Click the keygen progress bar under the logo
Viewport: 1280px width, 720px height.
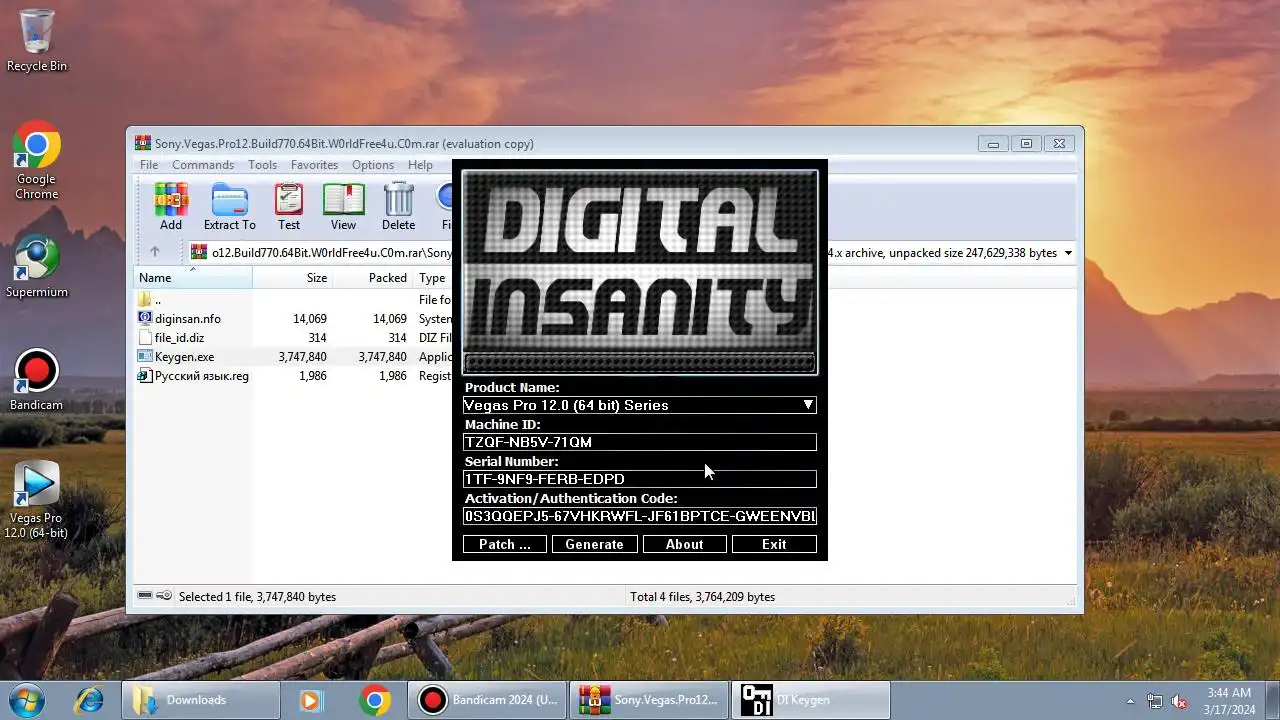pyautogui.click(x=640, y=363)
